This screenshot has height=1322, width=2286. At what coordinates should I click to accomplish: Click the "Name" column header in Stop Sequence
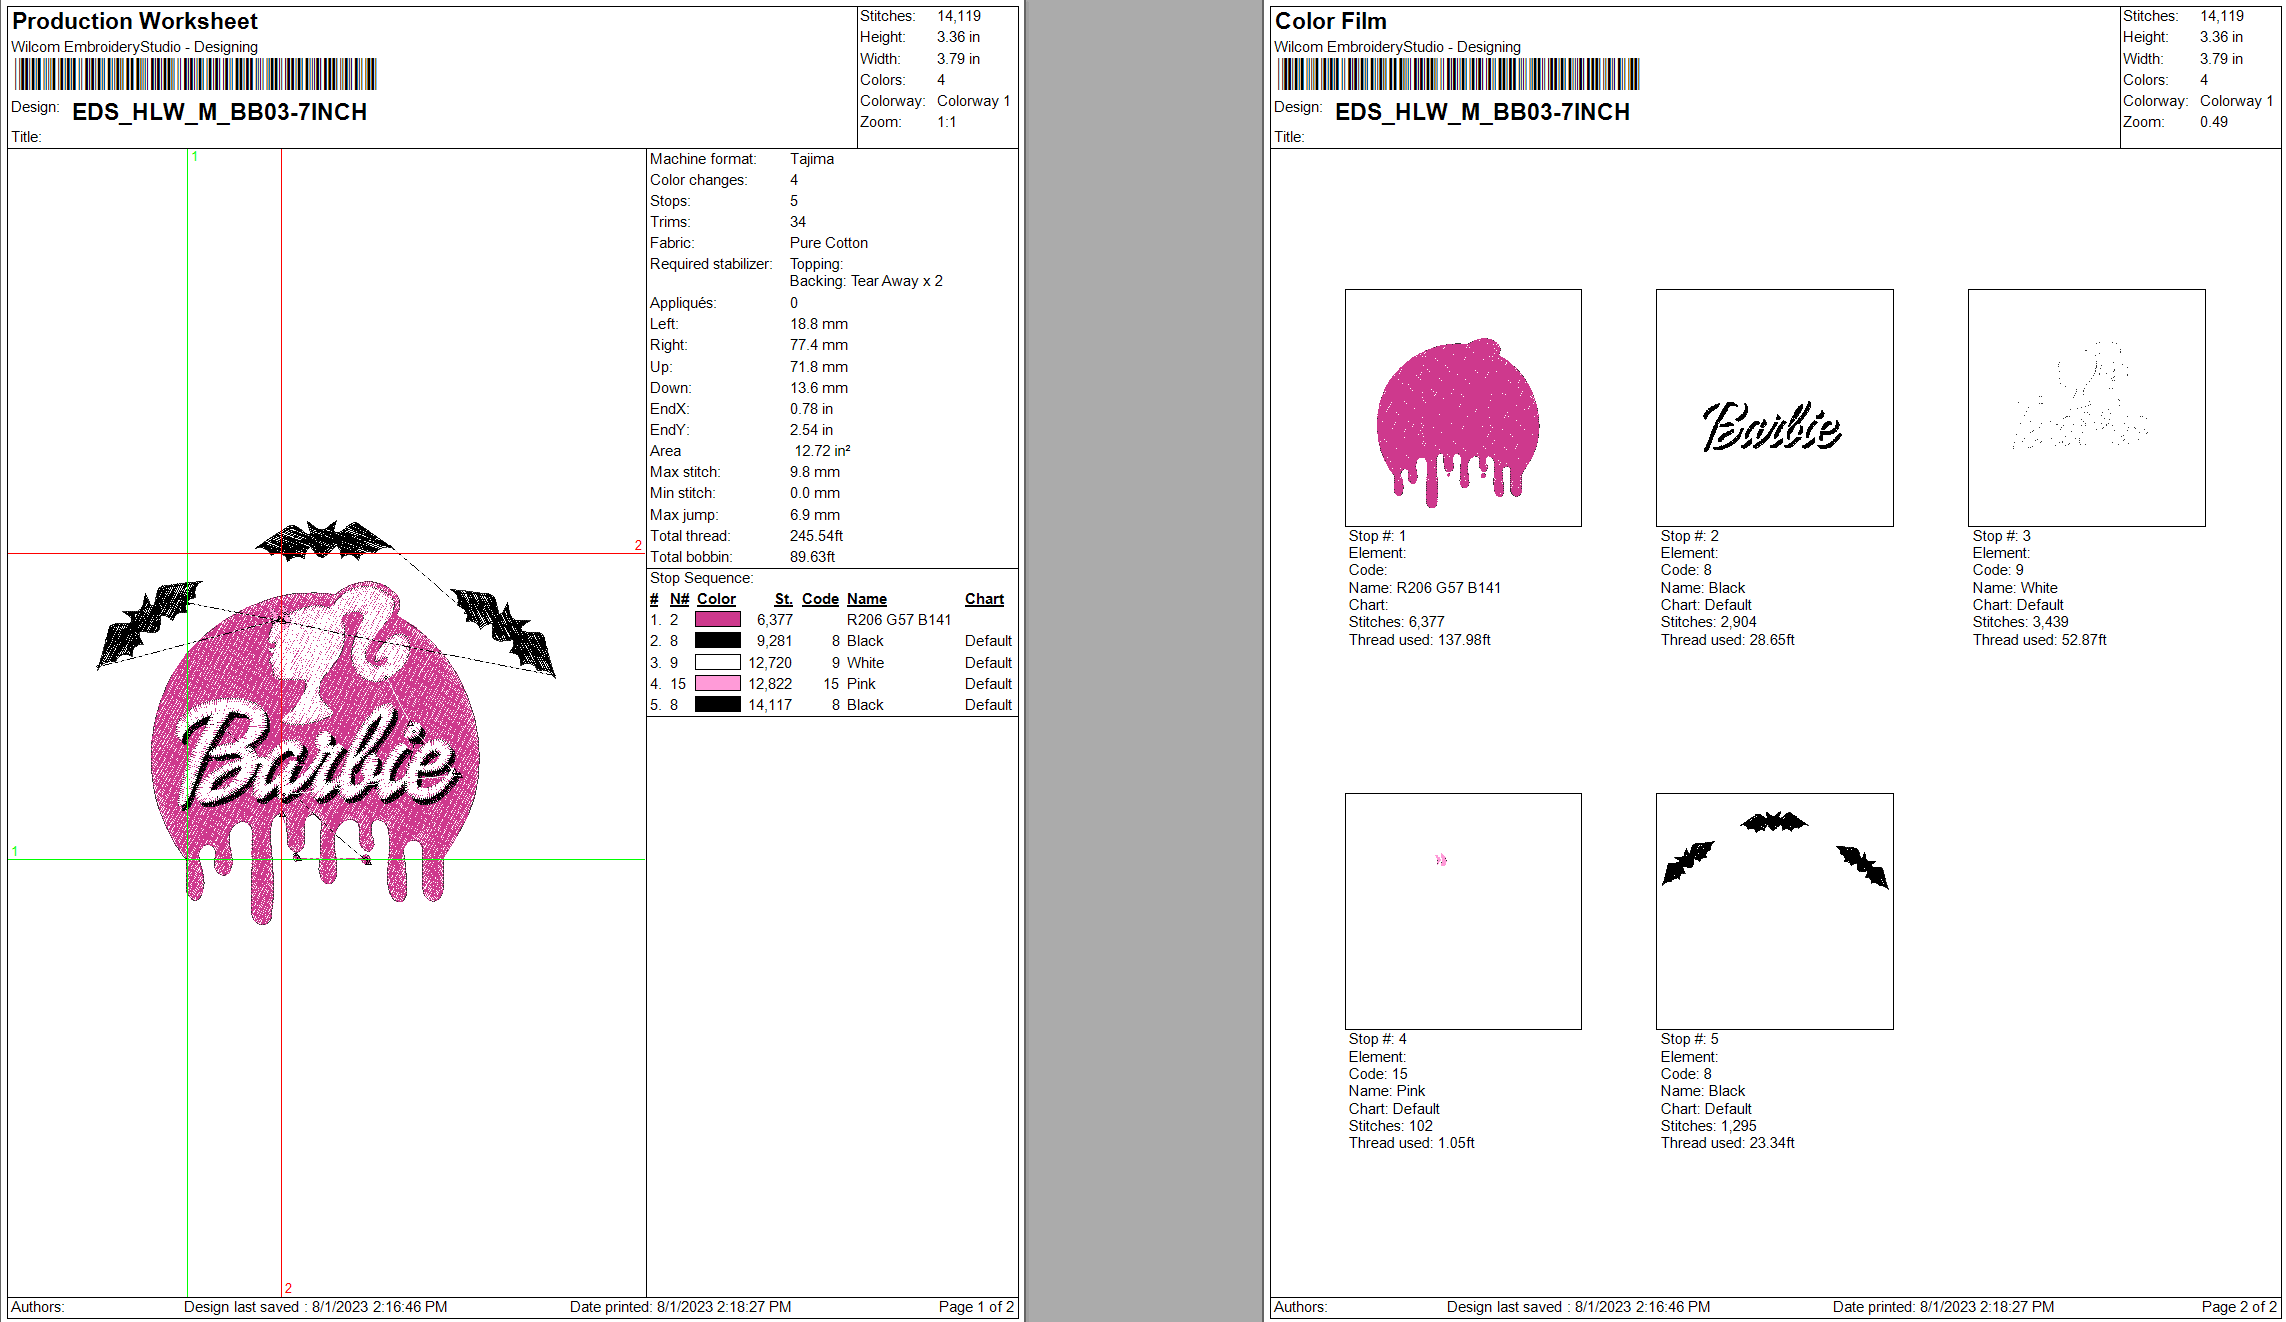(x=867, y=599)
